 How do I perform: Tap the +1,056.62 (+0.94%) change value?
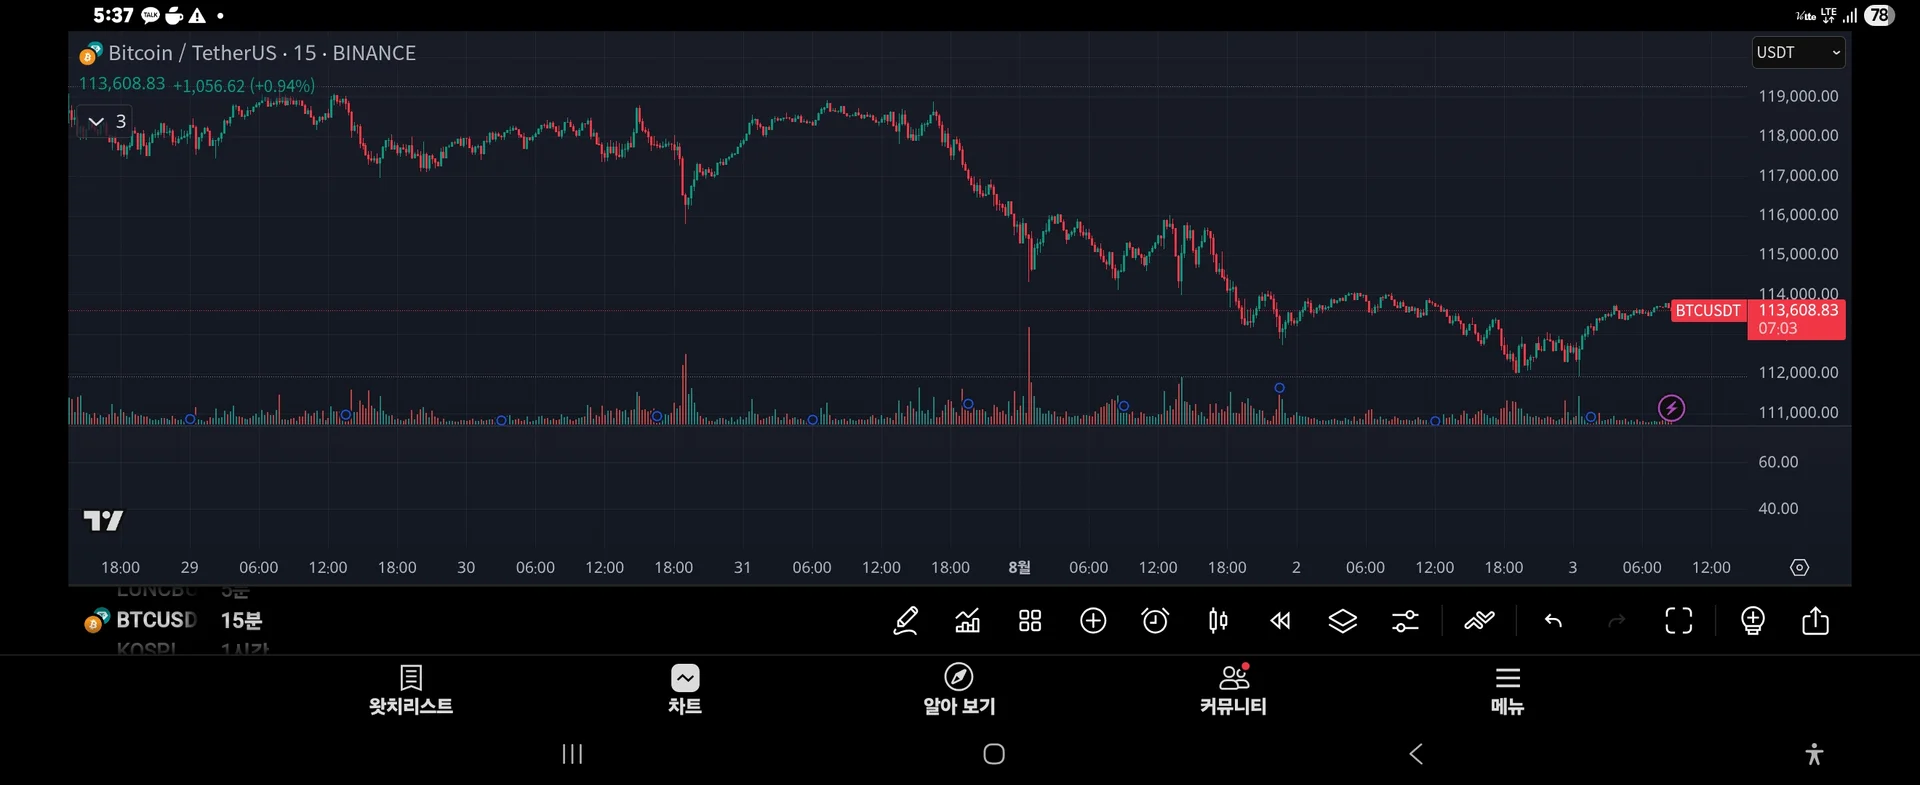(244, 86)
